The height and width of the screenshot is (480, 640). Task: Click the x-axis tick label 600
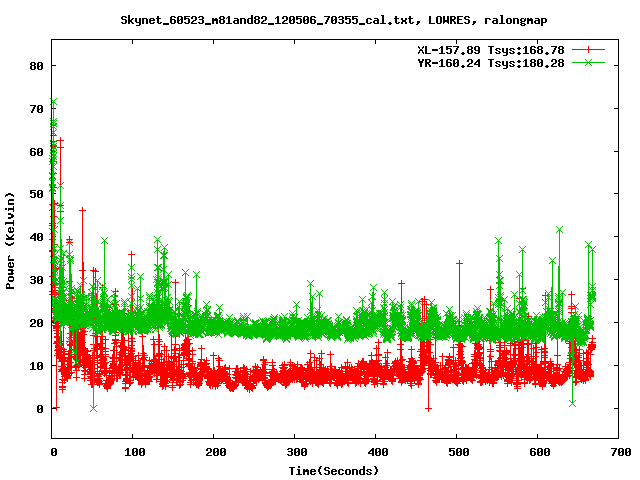pyautogui.click(x=540, y=452)
